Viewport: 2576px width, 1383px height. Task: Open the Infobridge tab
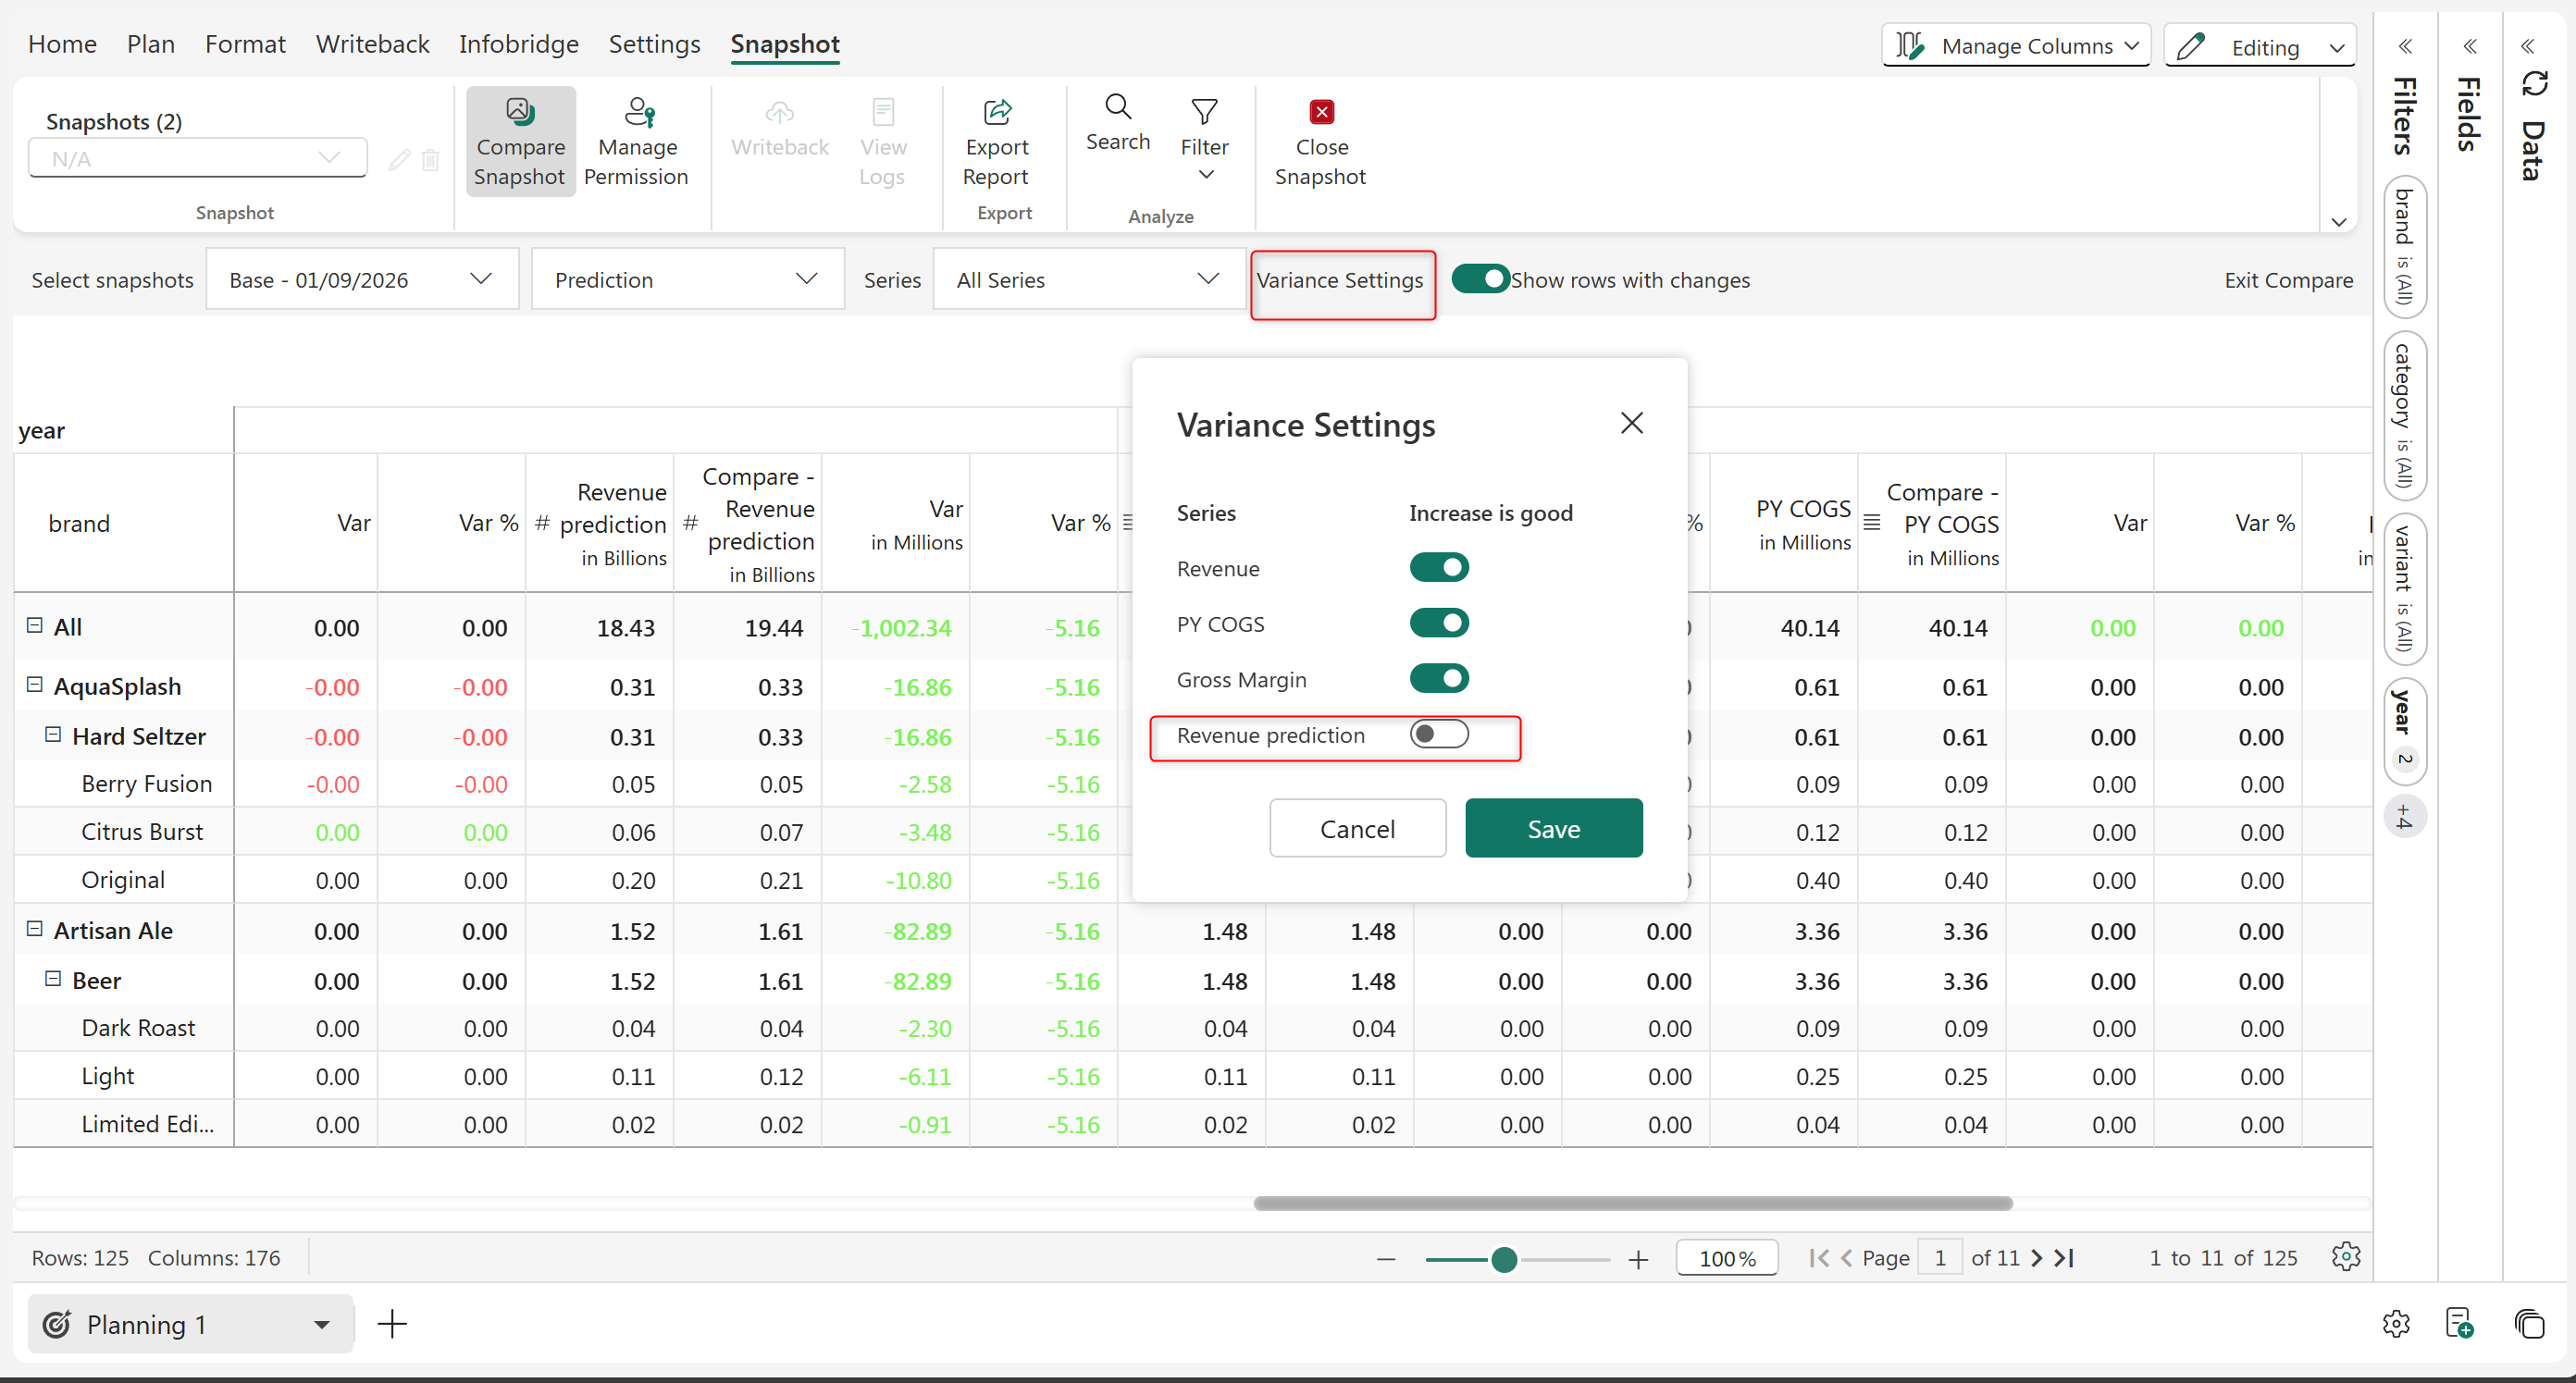[518, 44]
